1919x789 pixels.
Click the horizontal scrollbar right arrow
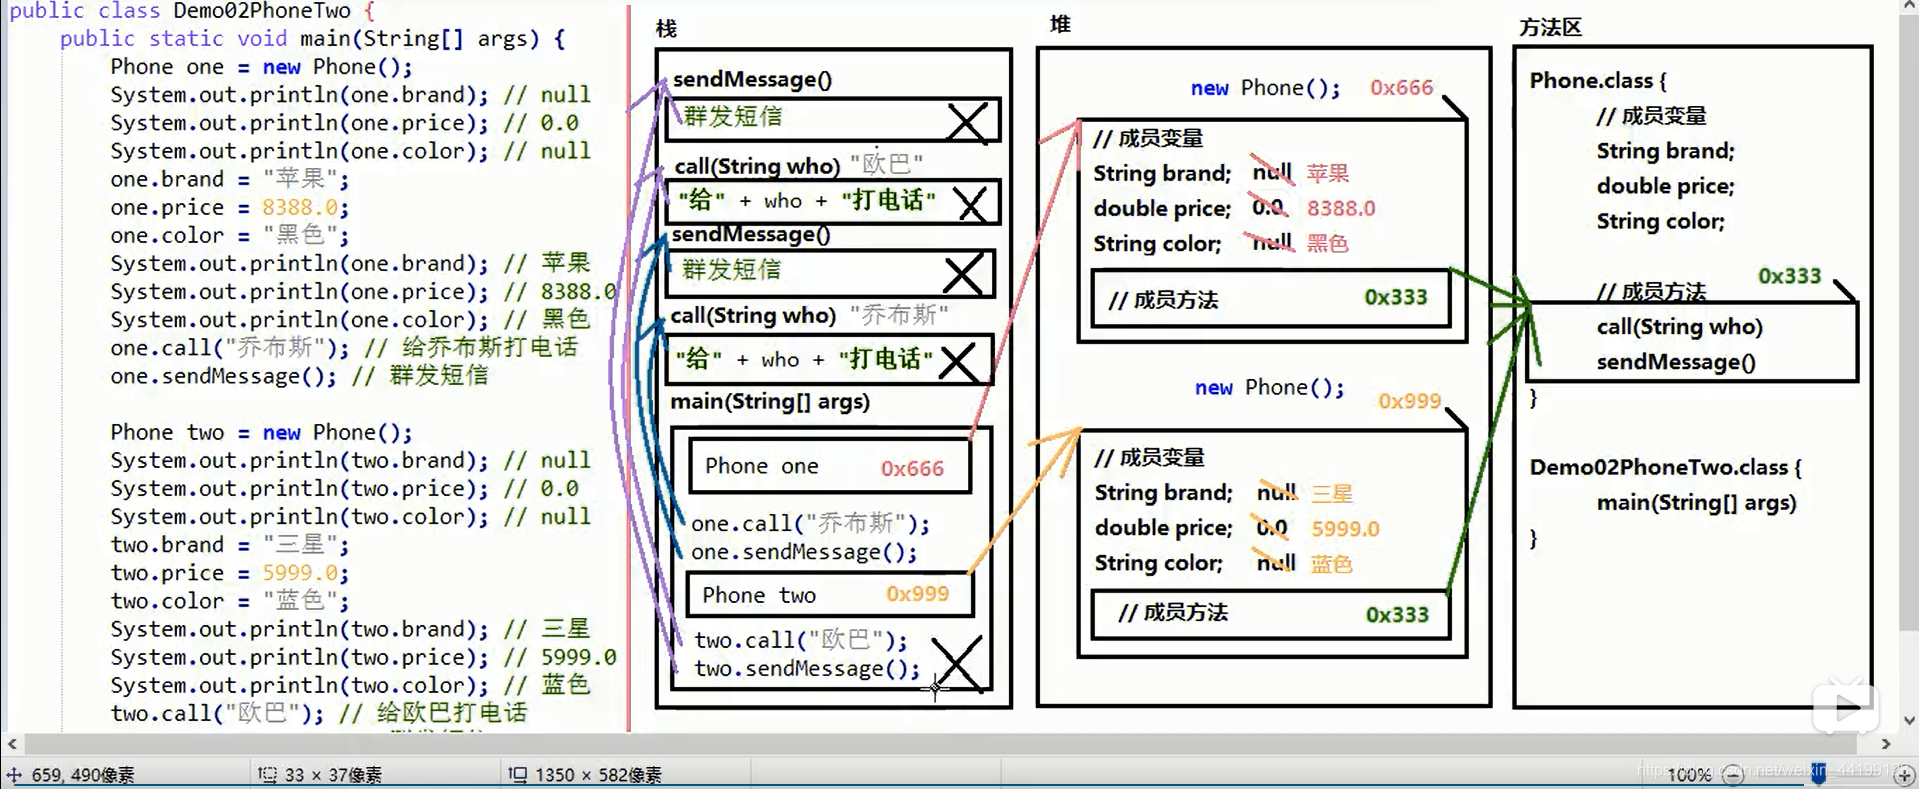pos(1886,744)
